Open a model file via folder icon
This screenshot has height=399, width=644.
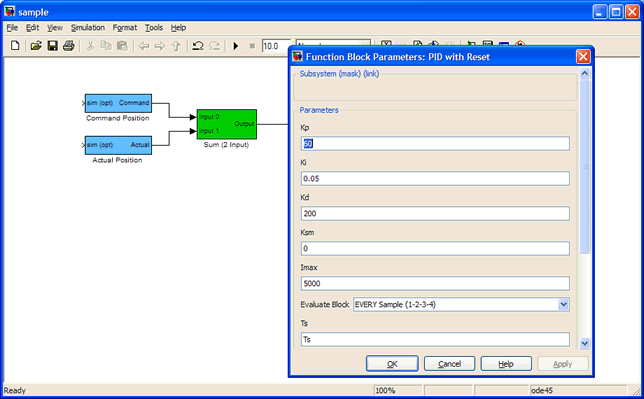[36, 46]
